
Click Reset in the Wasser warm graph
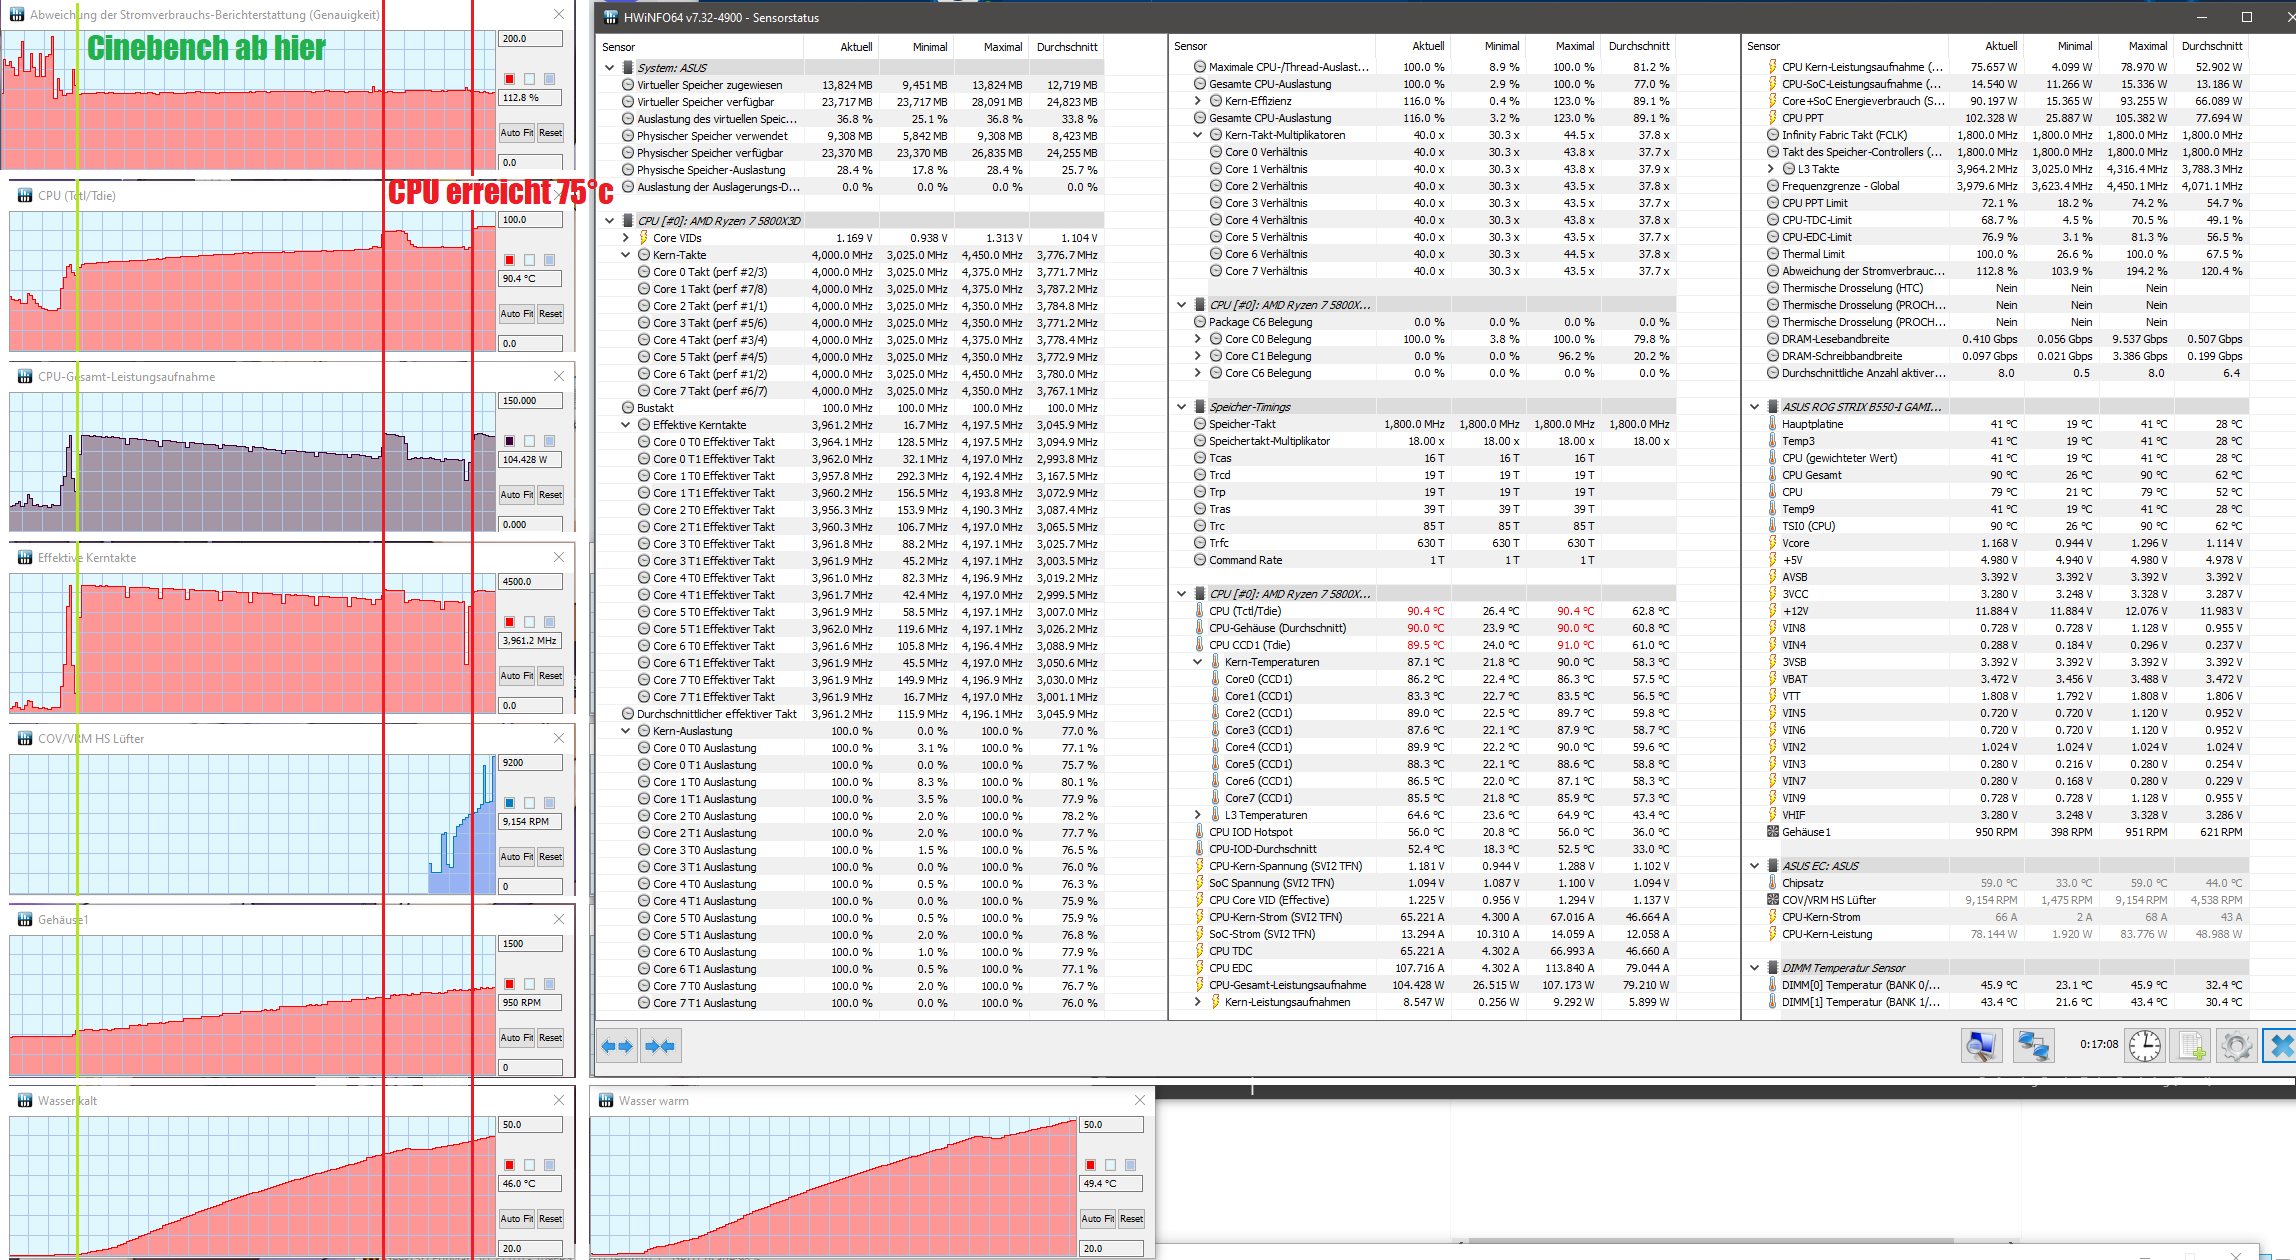click(x=1131, y=1219)
